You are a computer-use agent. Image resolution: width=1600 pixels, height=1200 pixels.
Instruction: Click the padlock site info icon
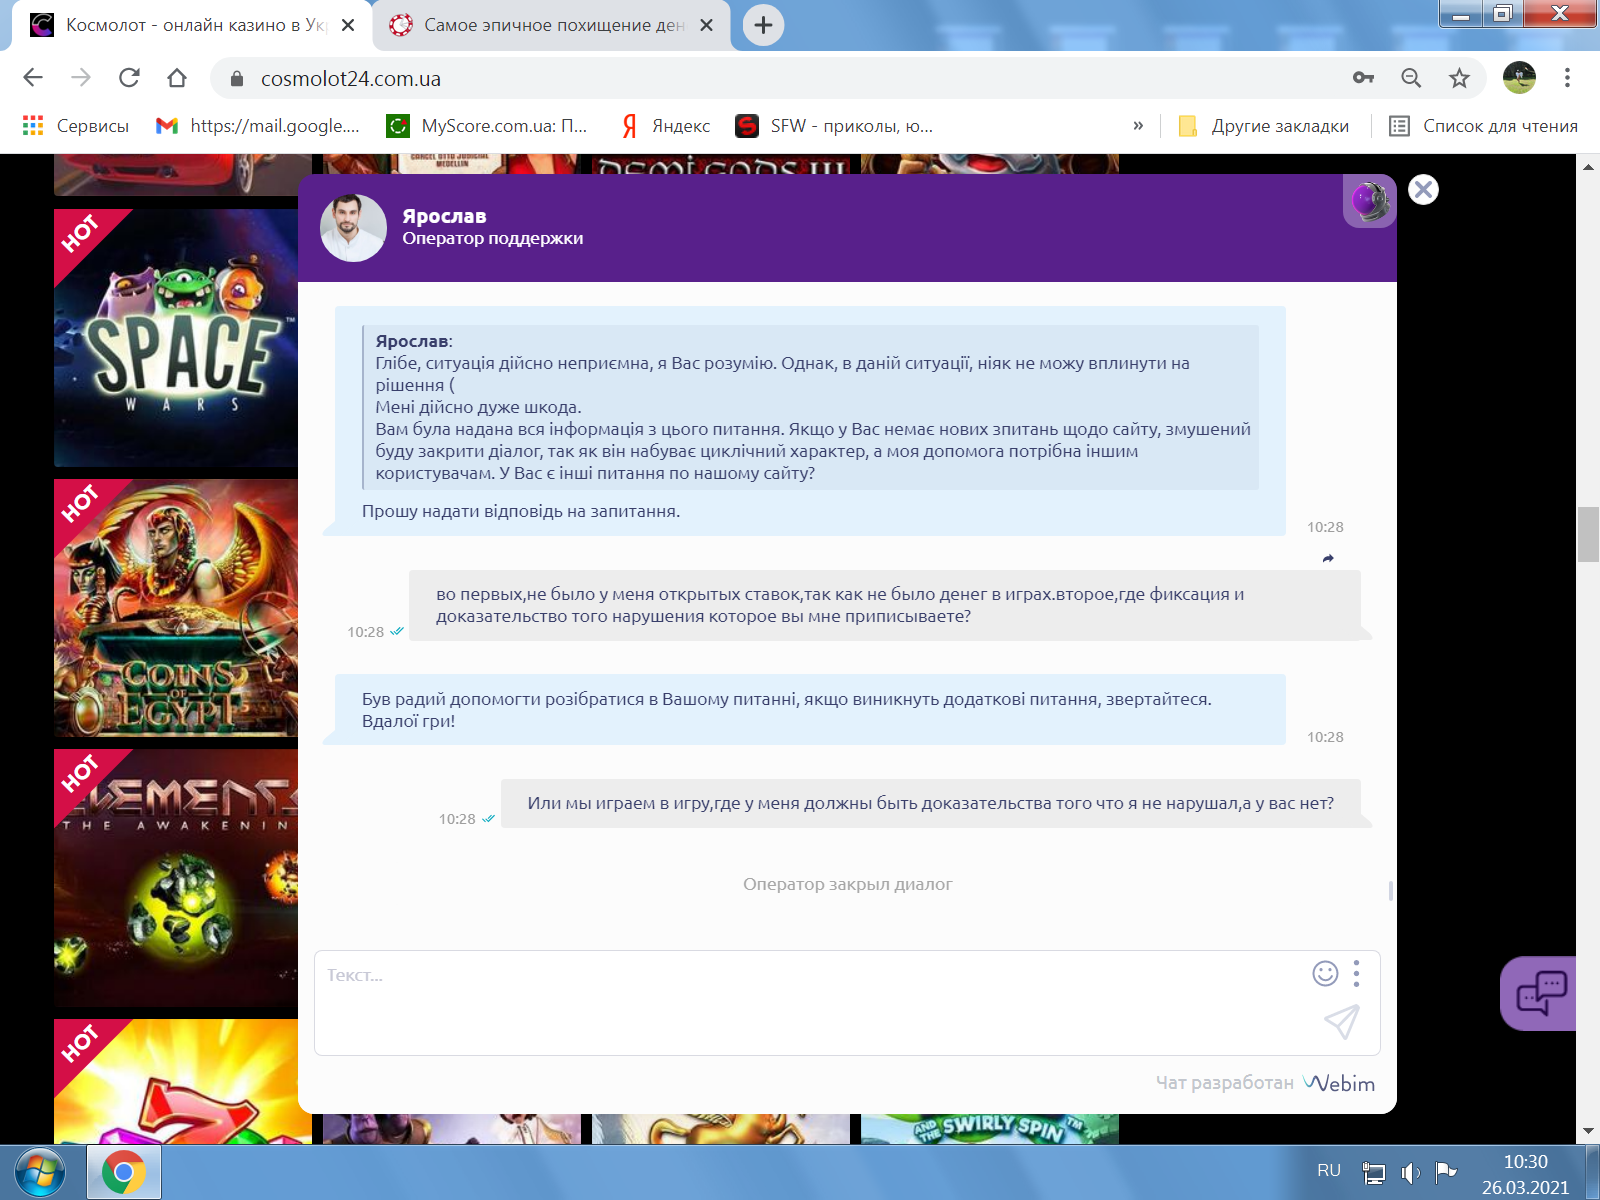237,78
